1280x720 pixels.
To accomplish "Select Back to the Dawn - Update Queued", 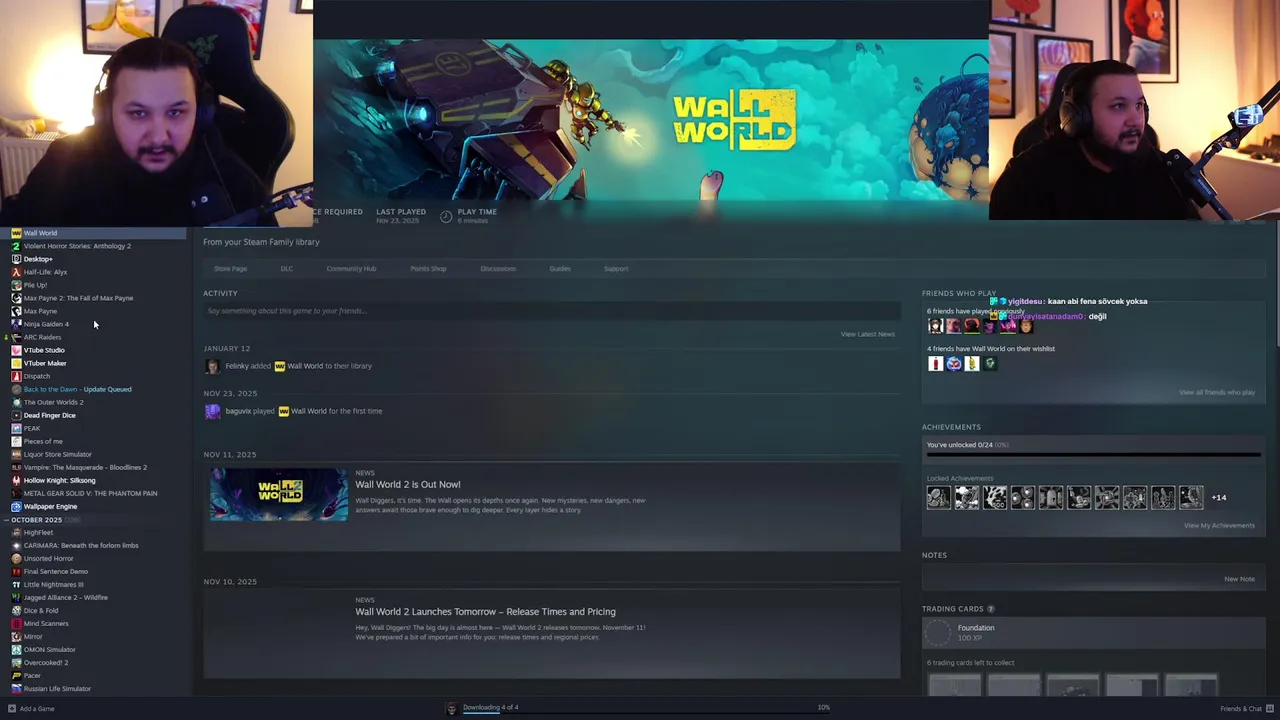I will 77,389.
